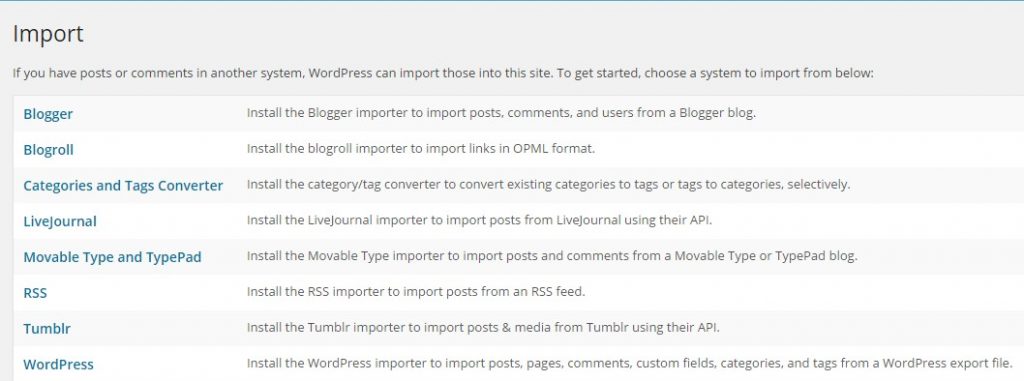Image resolution: width=1024 pixels, height=381 pixels.
Task: Click the Import page heading
Action: click(x=48, y=33)
